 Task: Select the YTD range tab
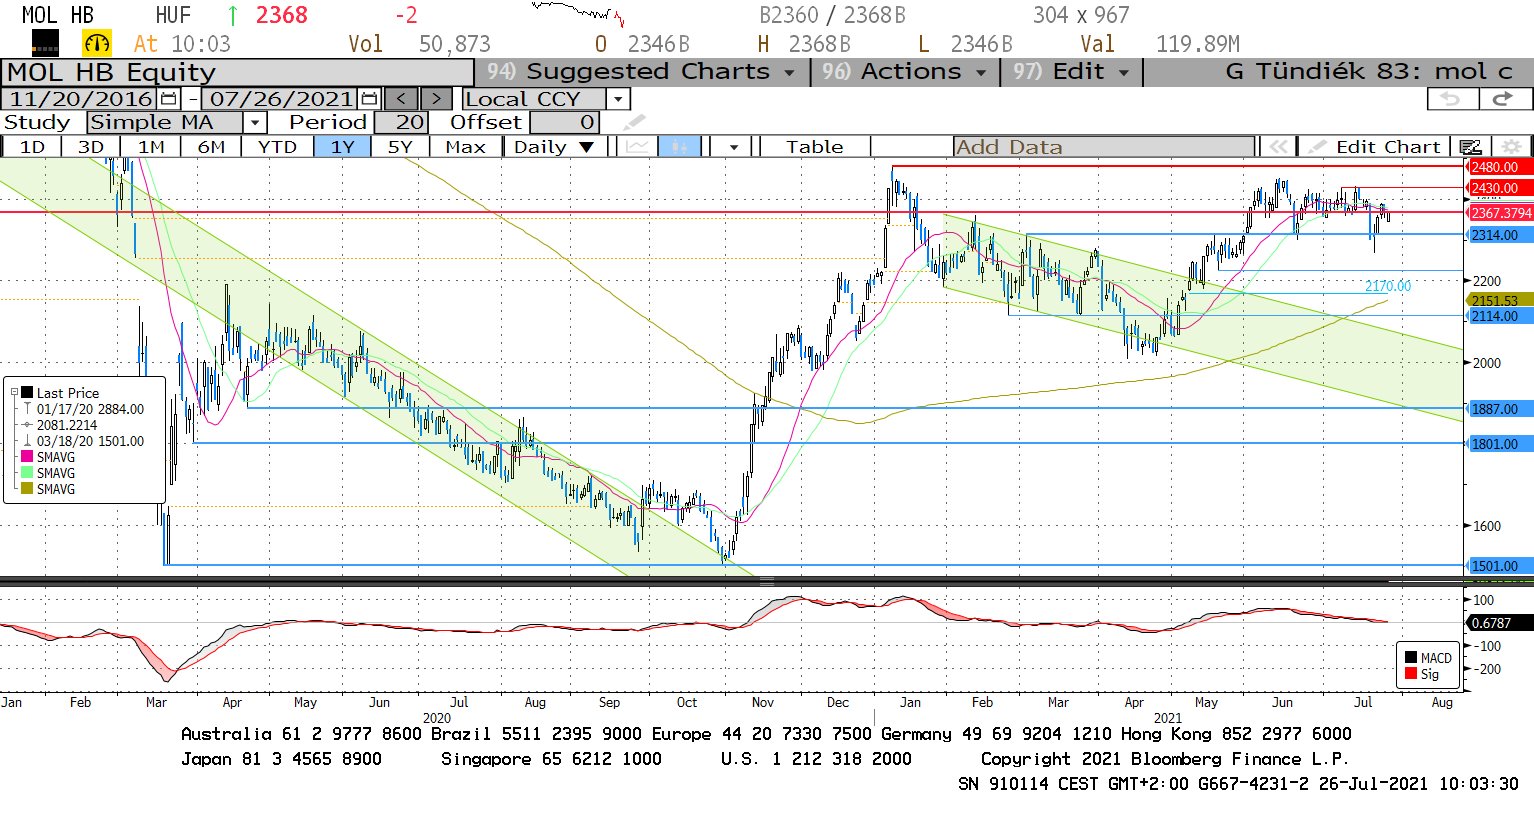click(x=277, y=147)
